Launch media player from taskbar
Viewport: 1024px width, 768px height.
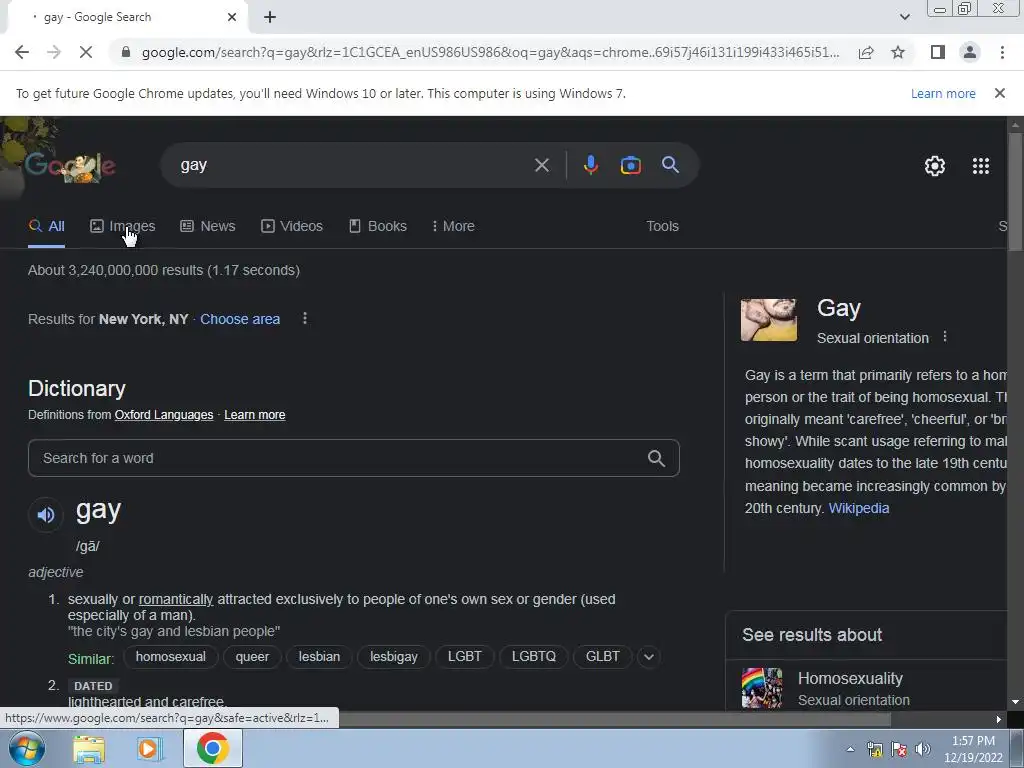tap(149, 748)
